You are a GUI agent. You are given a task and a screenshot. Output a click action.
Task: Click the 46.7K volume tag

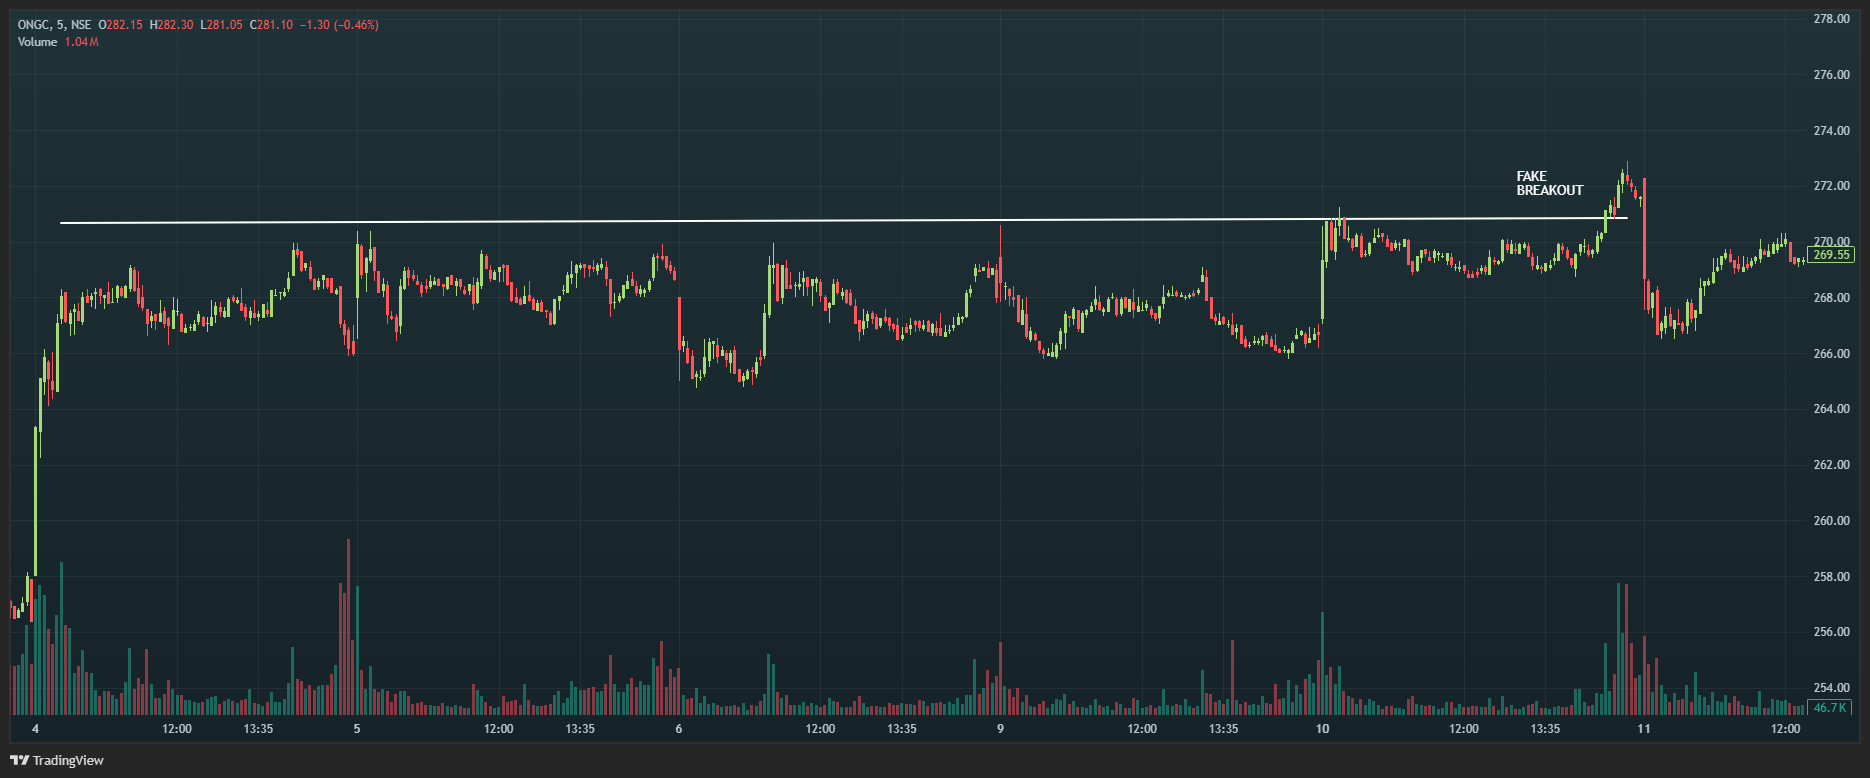1829,708
